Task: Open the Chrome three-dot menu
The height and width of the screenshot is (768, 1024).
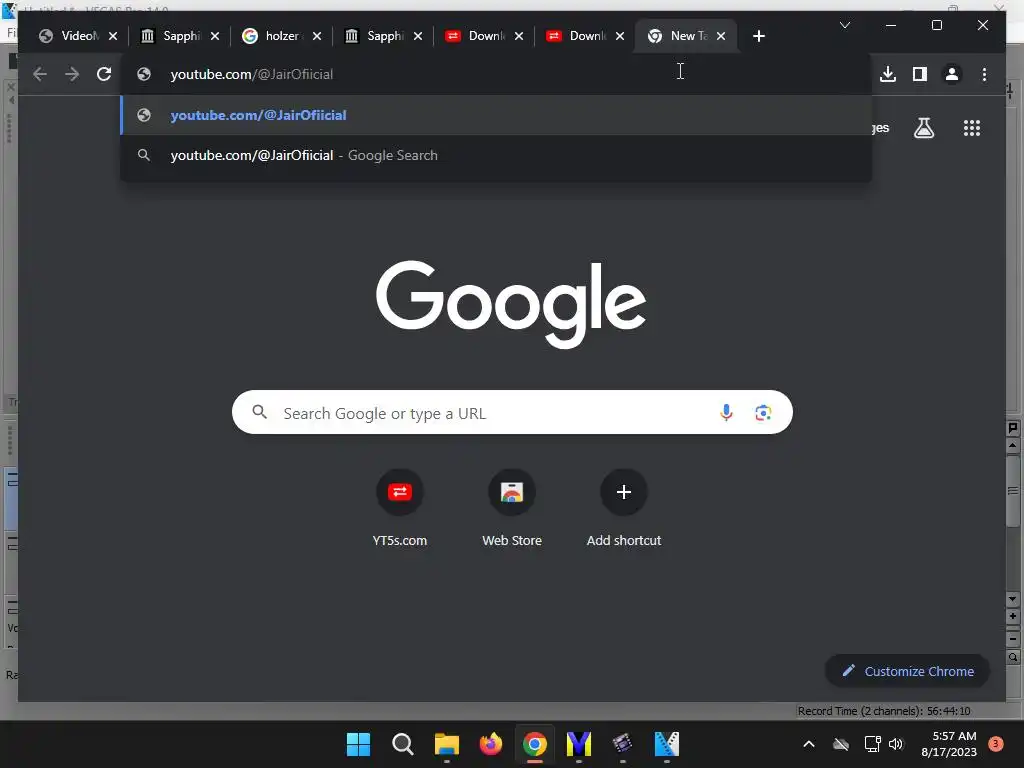Action: 984,74
